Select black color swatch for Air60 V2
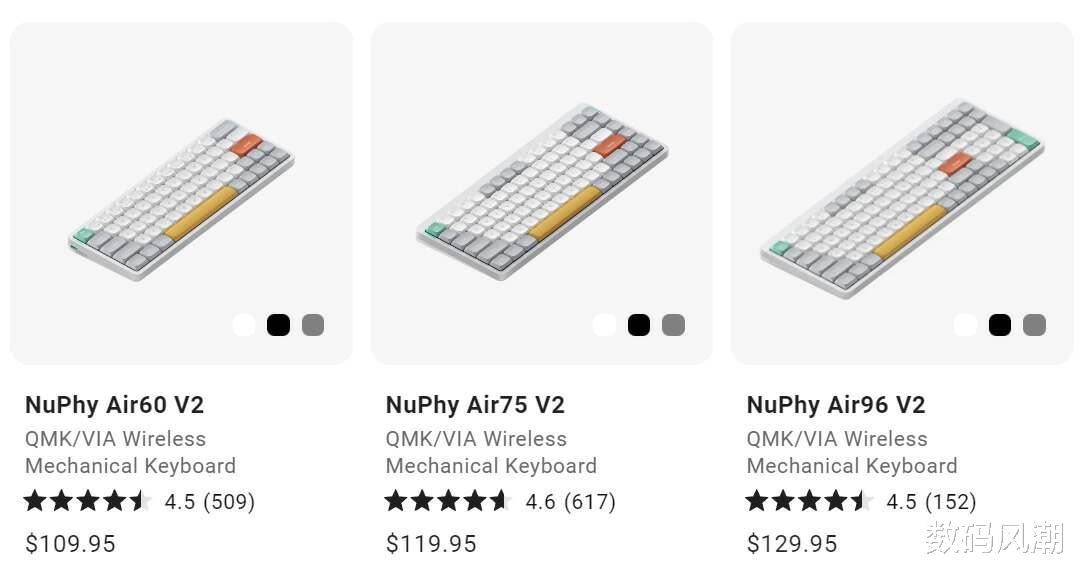This screenshot has width=1082, height=578. tap(278, 325)
